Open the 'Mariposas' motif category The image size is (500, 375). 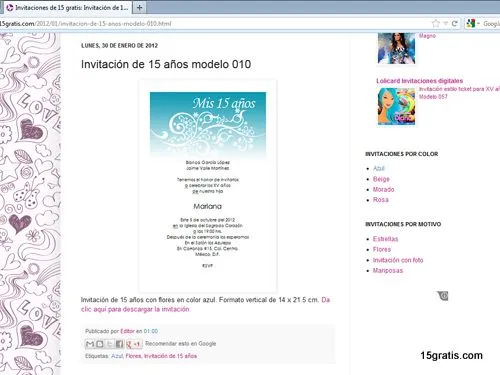(x=388, y=270)
